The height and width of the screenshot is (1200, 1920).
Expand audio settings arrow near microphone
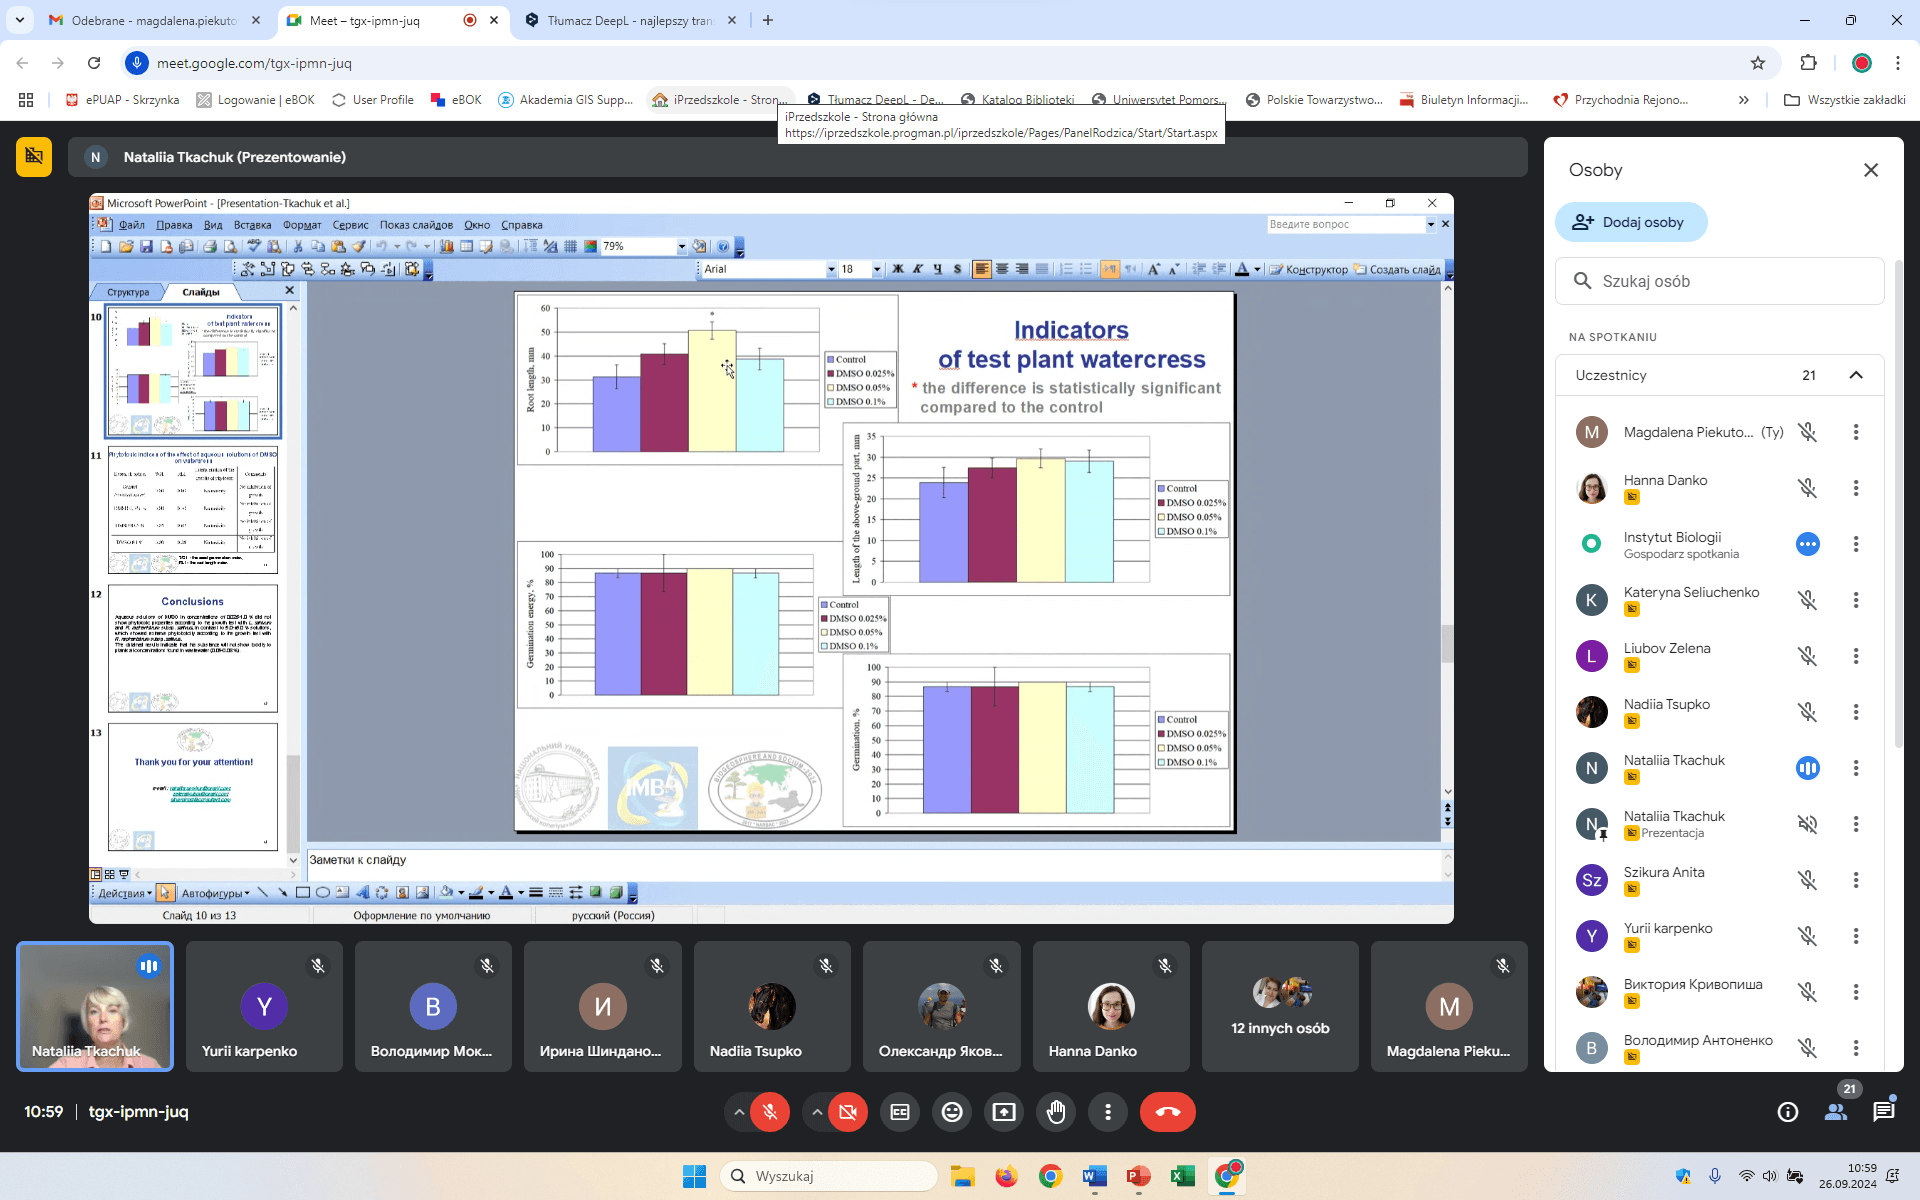739,1112
